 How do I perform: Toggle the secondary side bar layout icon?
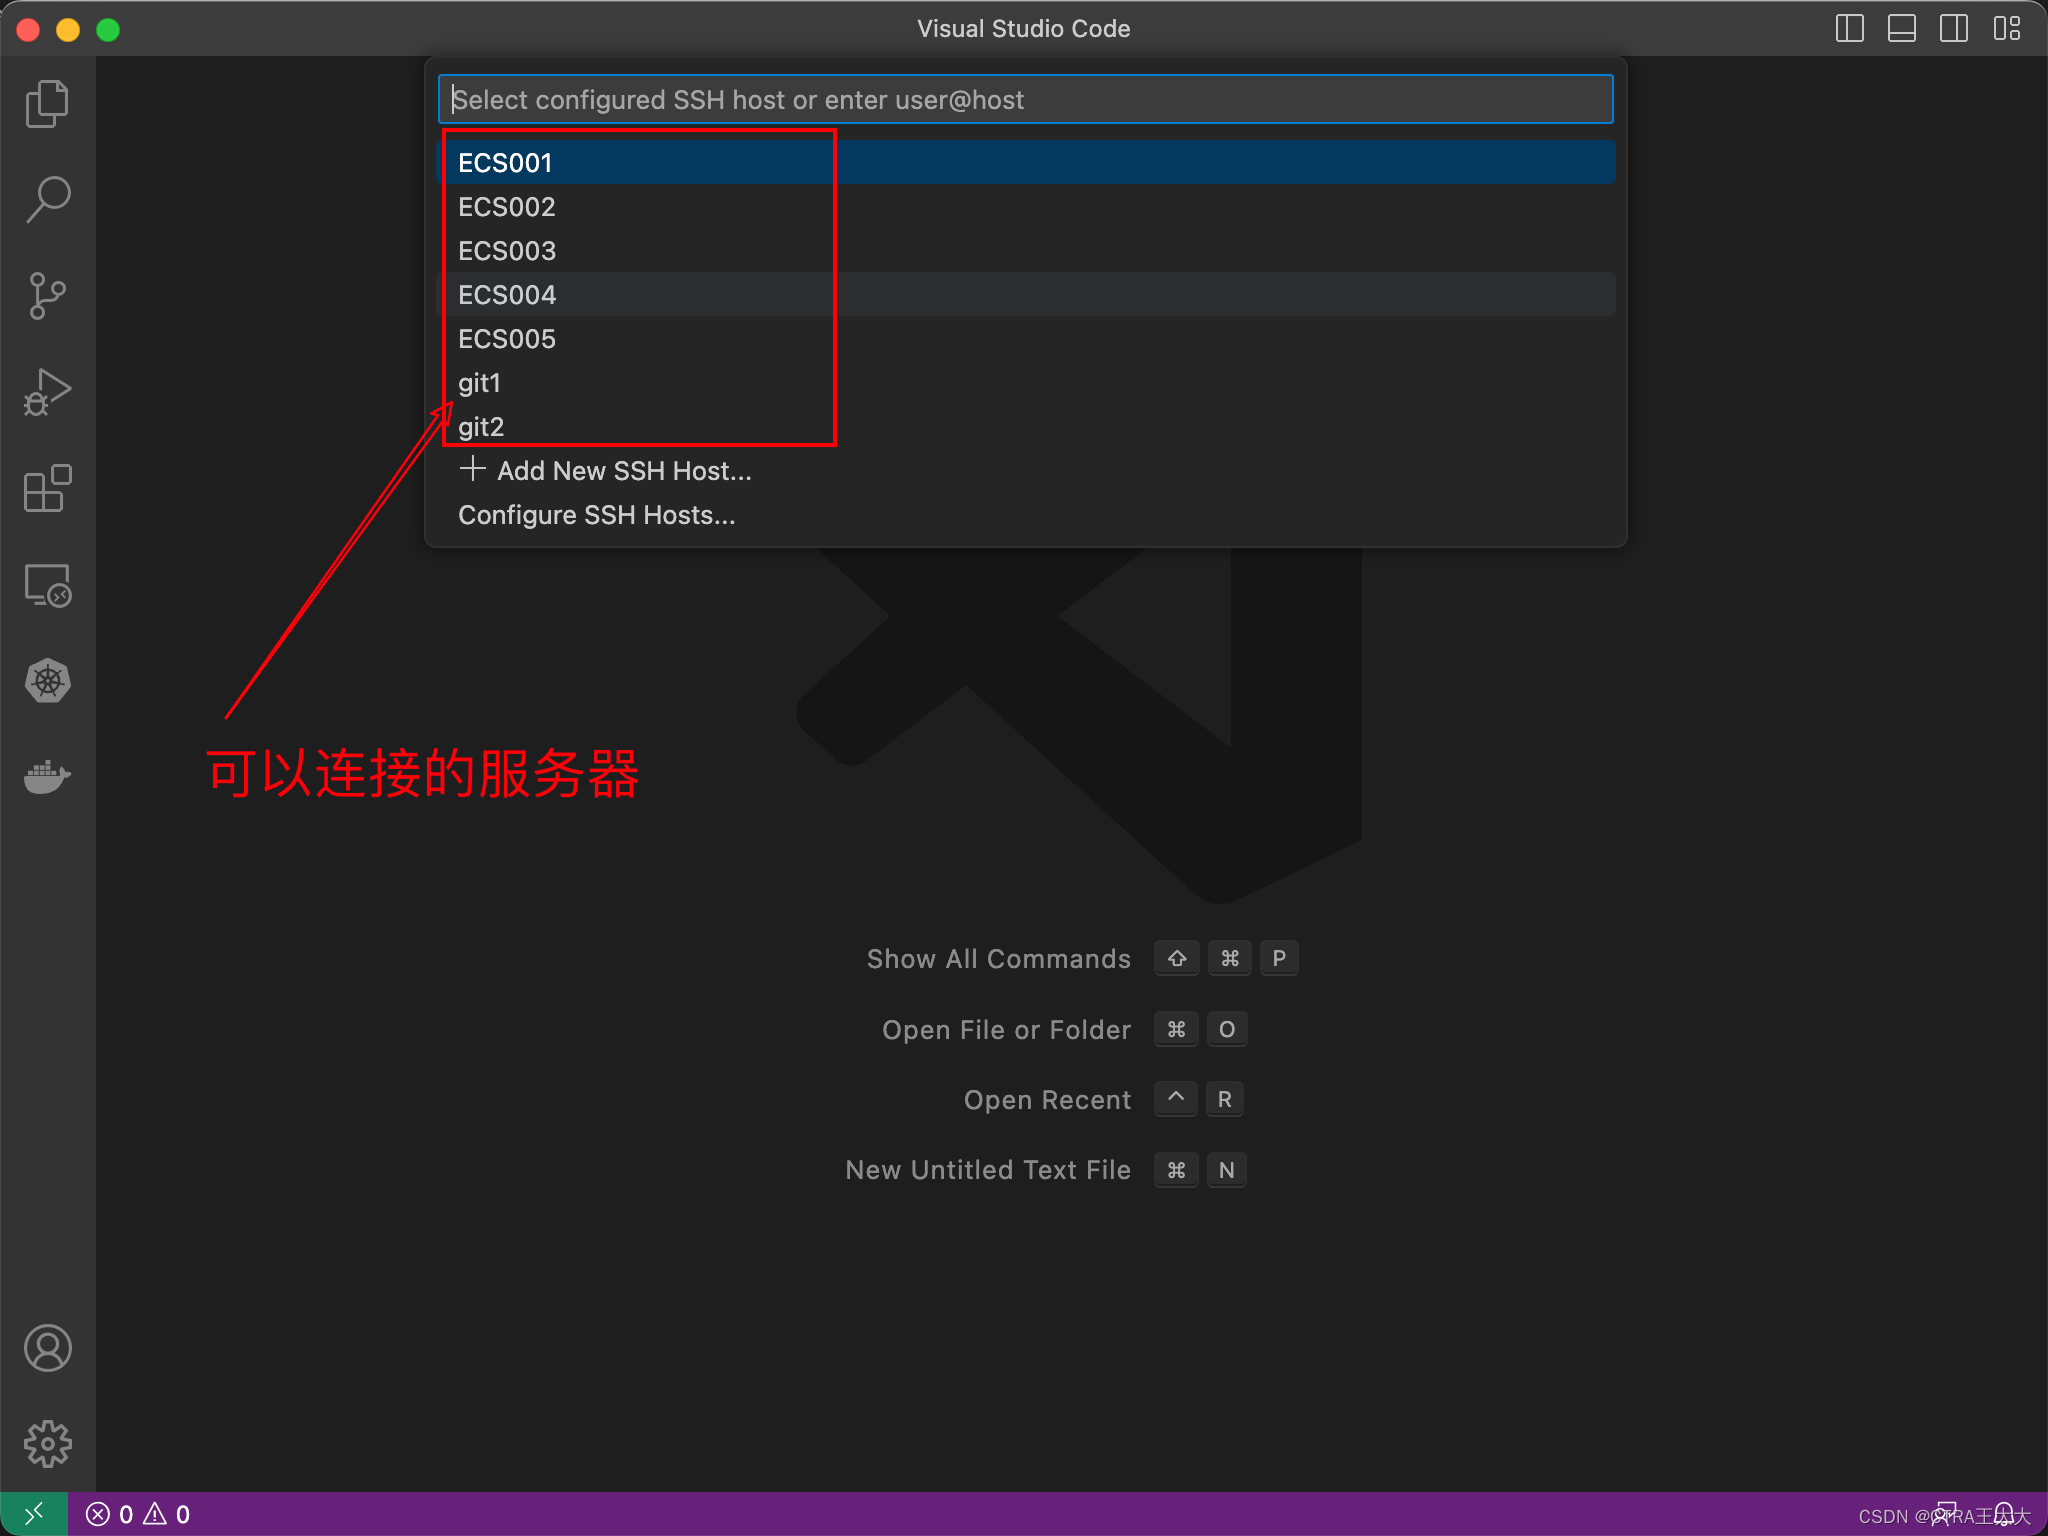click(1954, 28)
